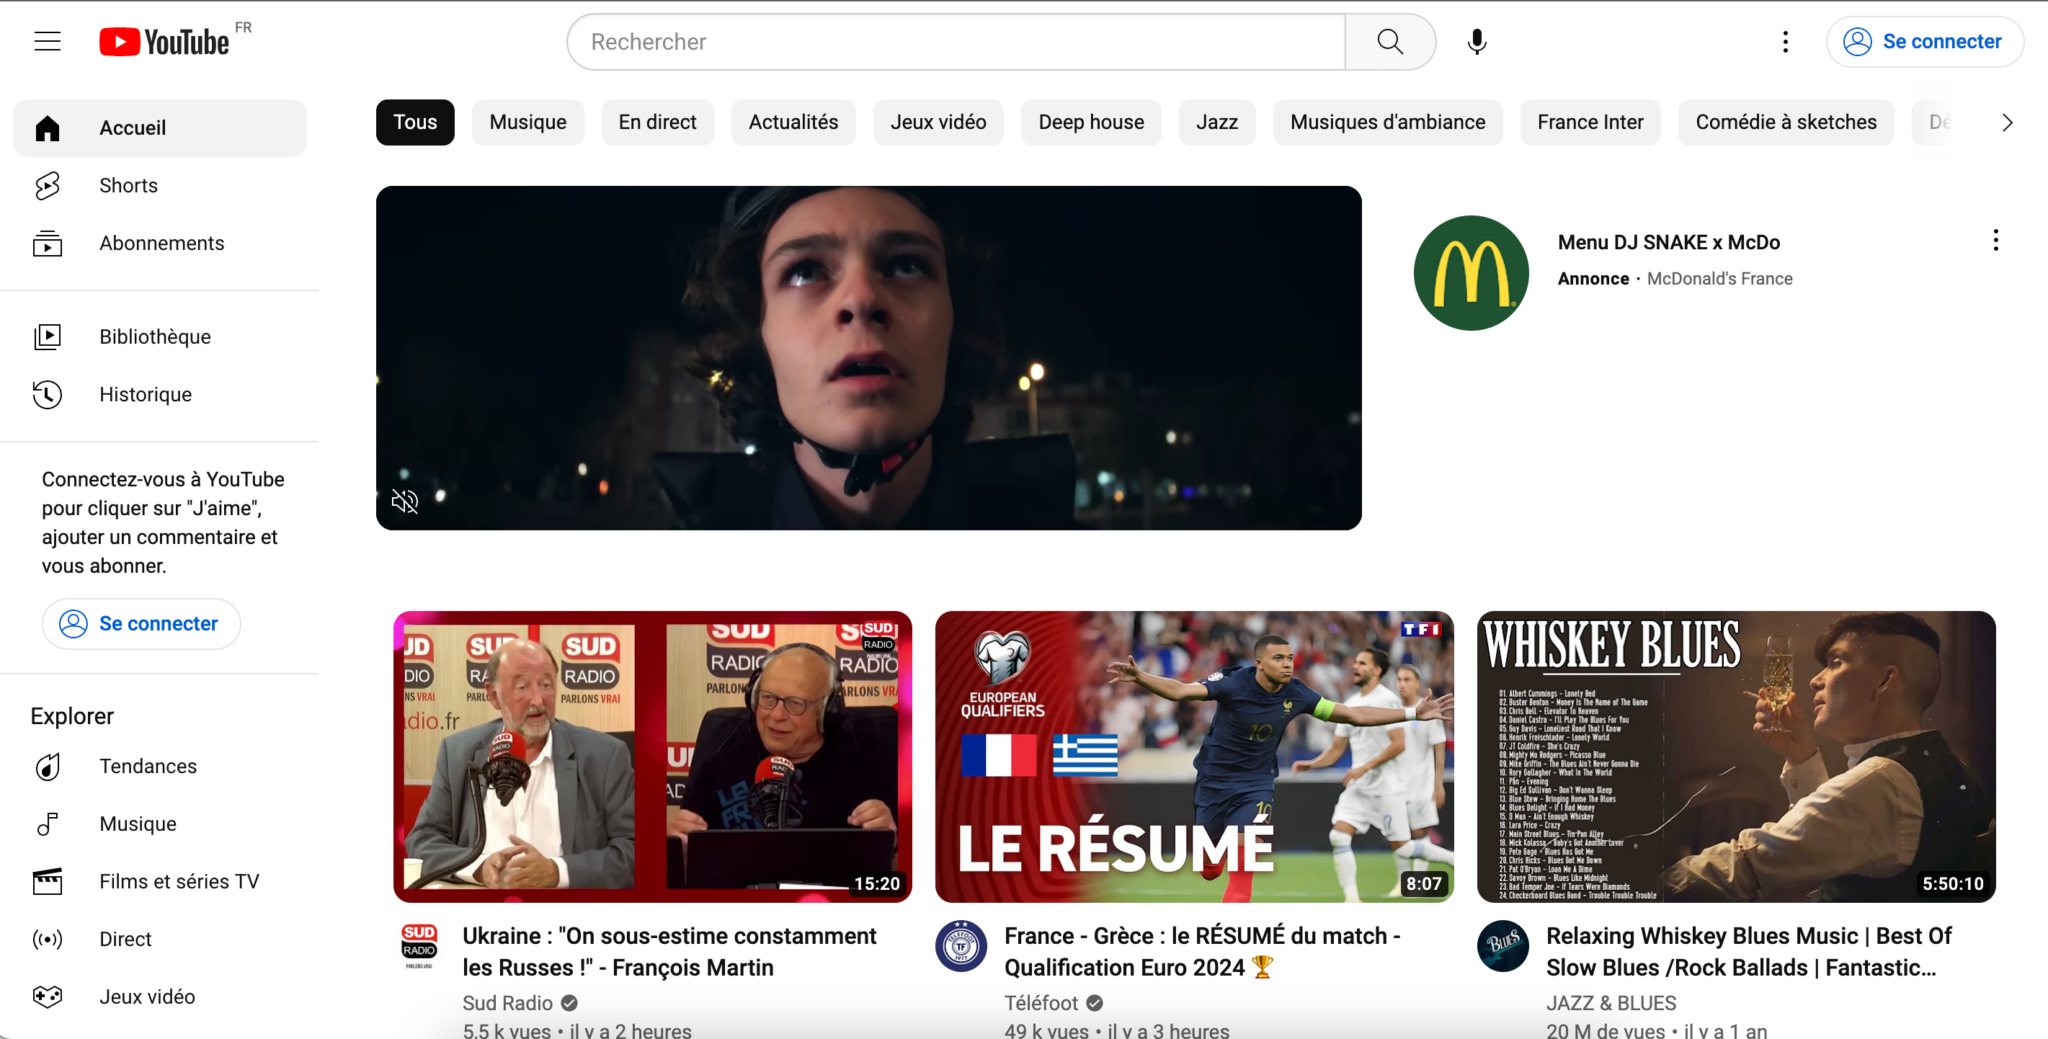Image resolution: width=2048 pixels, height=1039 pixels.
Task: Expand more filter chips with right chevron
Action: pos(2007,122)
